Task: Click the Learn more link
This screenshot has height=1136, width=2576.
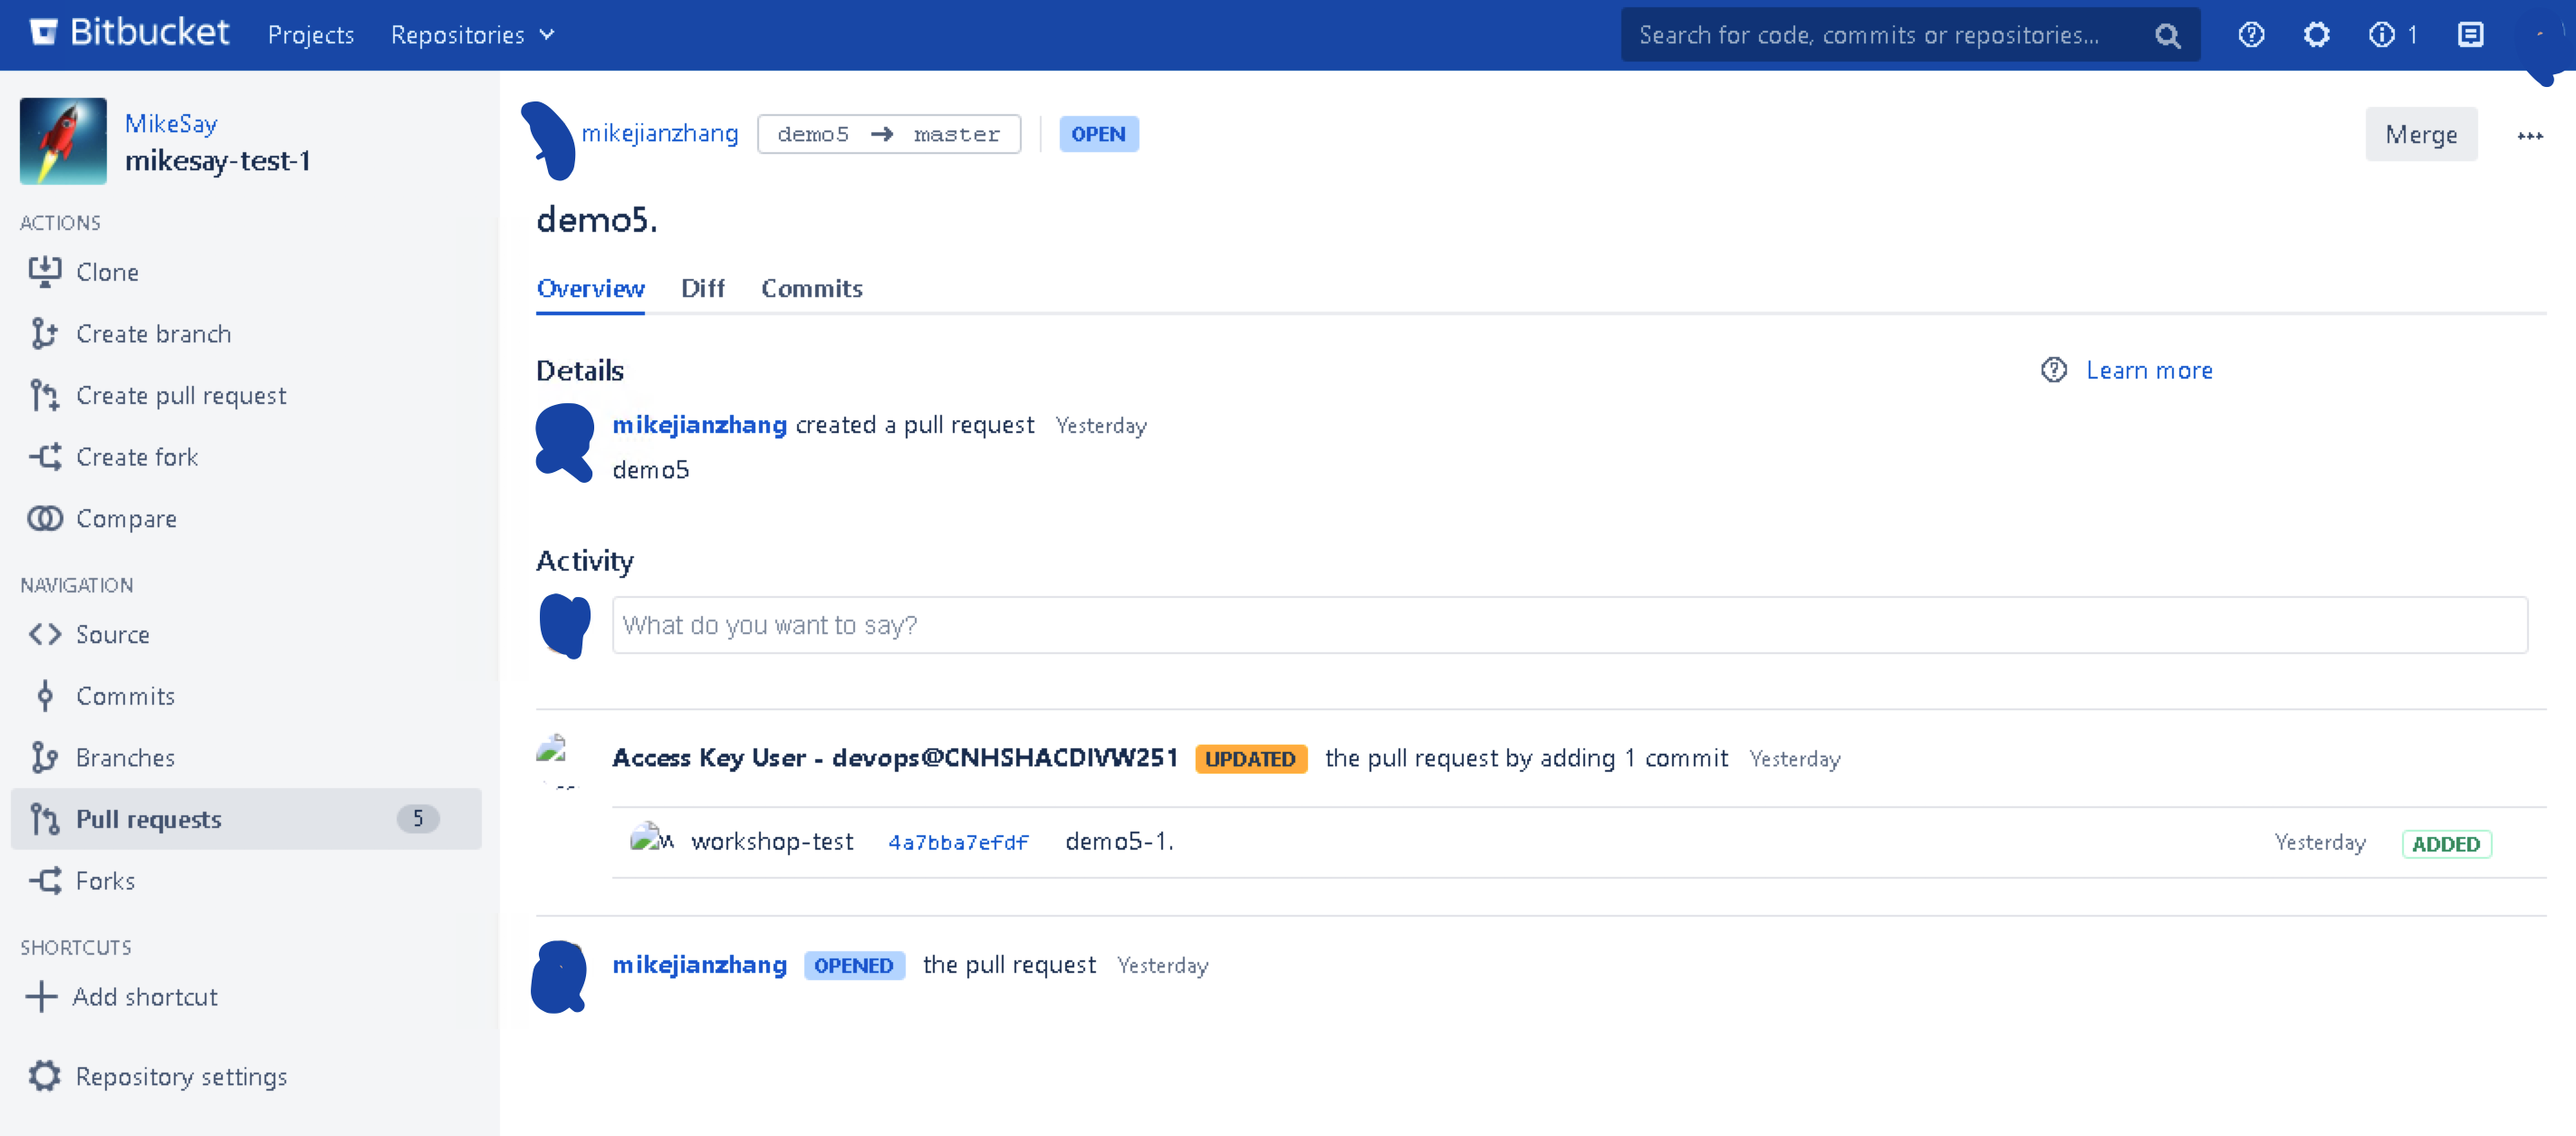Action: [2148, 370]
